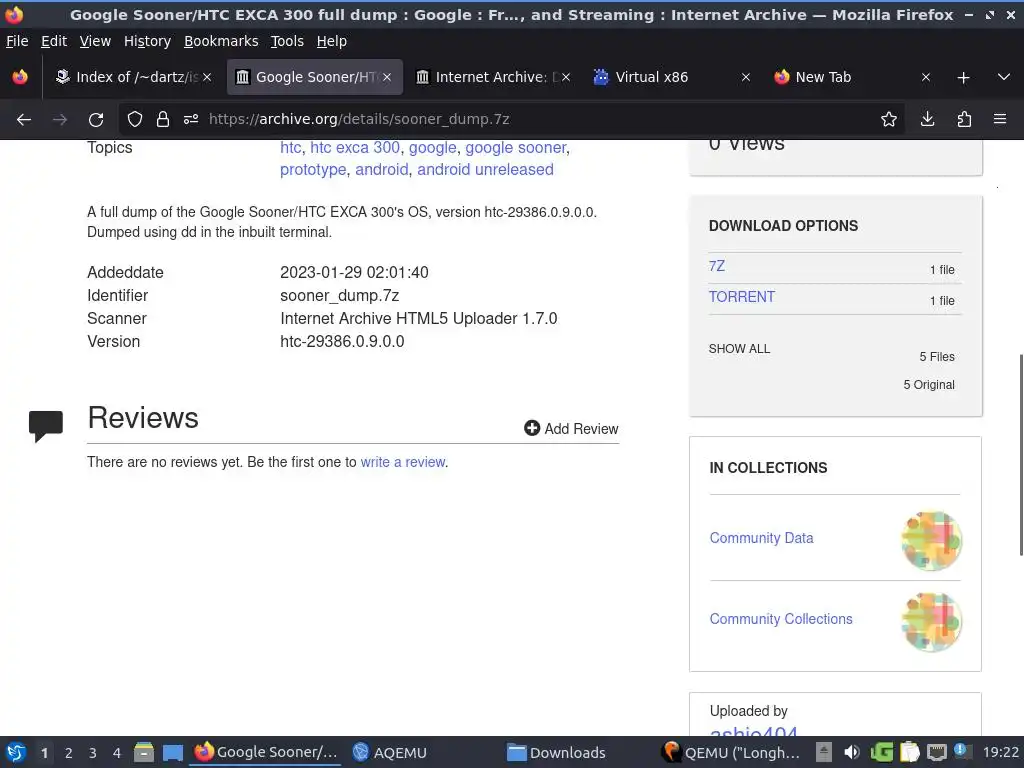1024x768 pixels.
Task: Open the Edit menu
Action: click(x=54, y=41)
